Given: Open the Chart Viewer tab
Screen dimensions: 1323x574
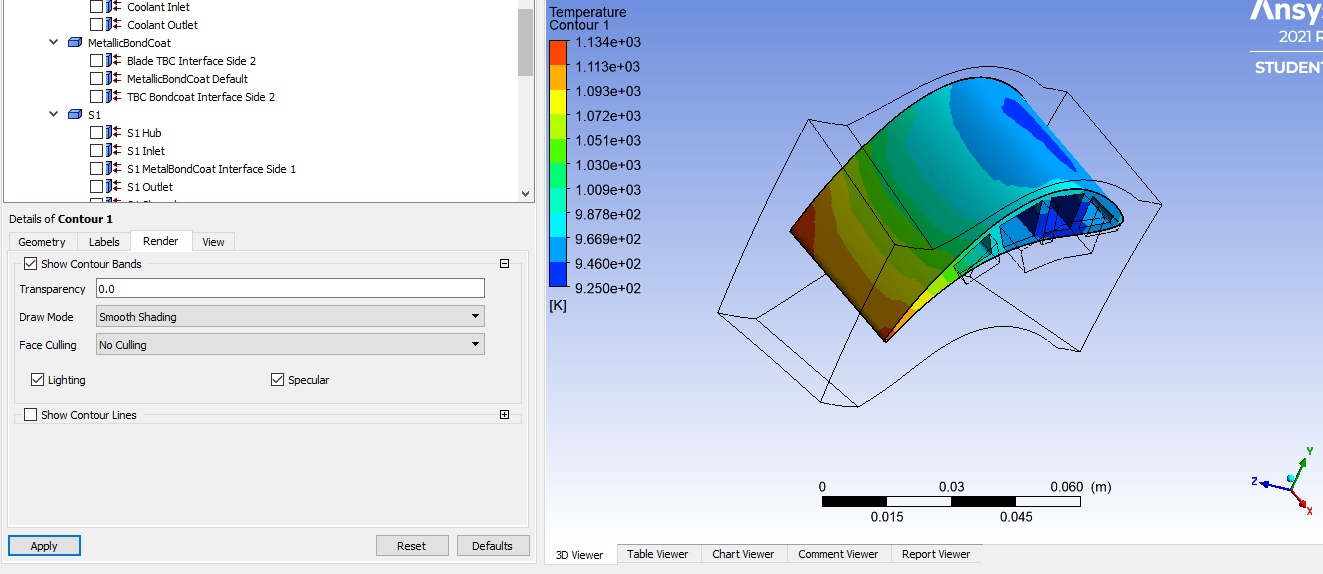Looking at the screenshot, I should tap(743, 554).
